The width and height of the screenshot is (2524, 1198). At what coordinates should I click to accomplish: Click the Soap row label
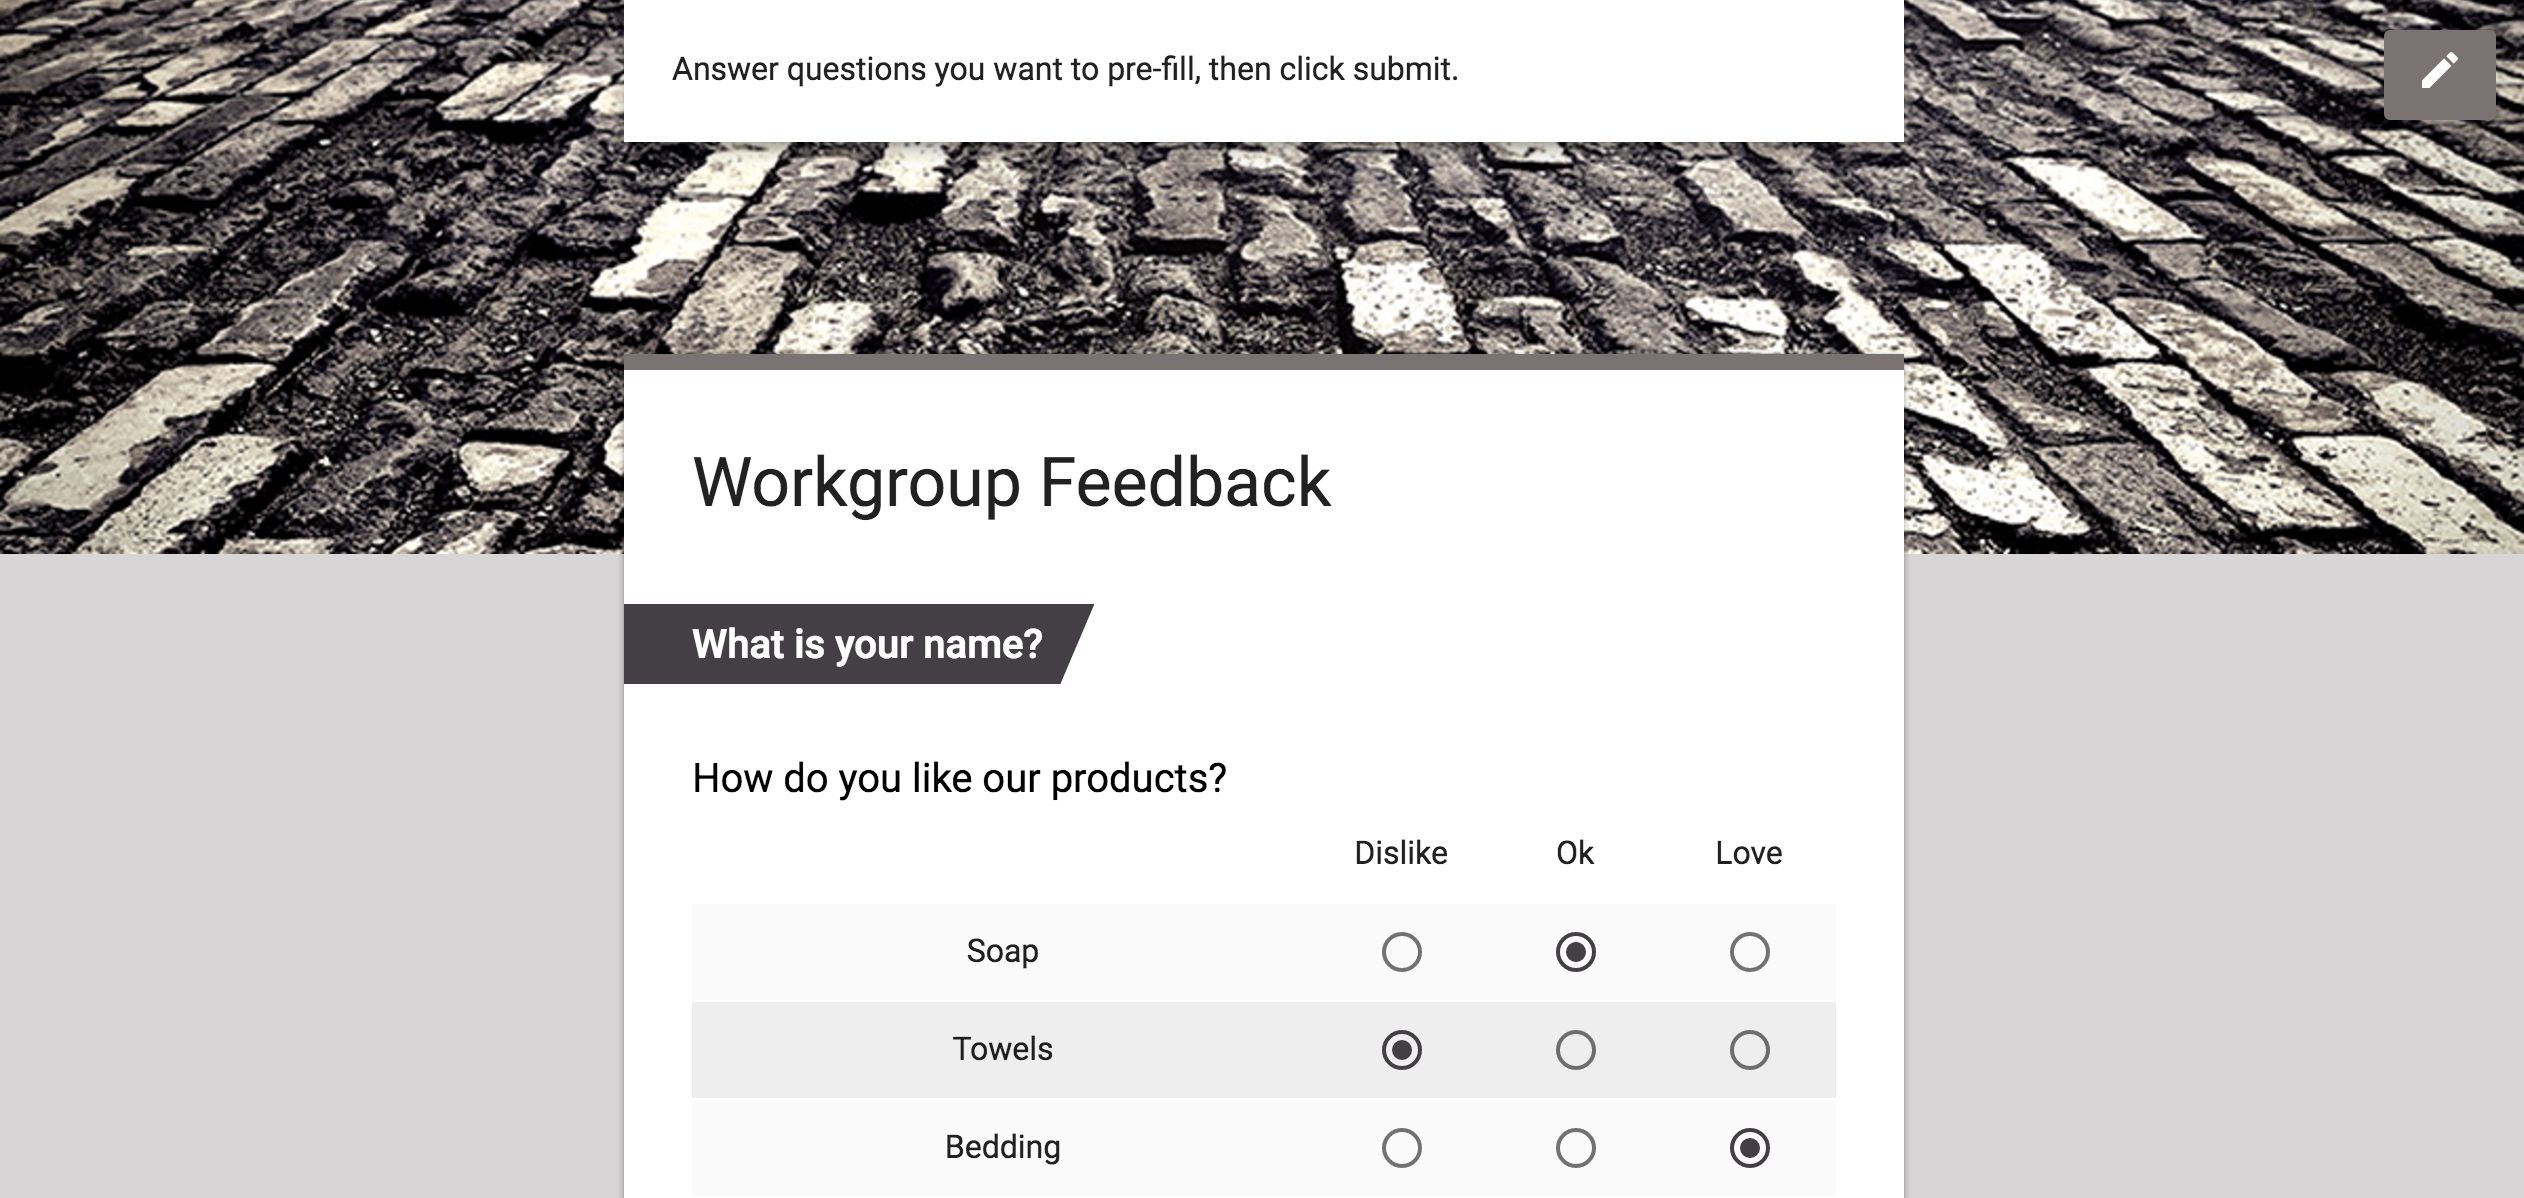(x=1002, y=951)
